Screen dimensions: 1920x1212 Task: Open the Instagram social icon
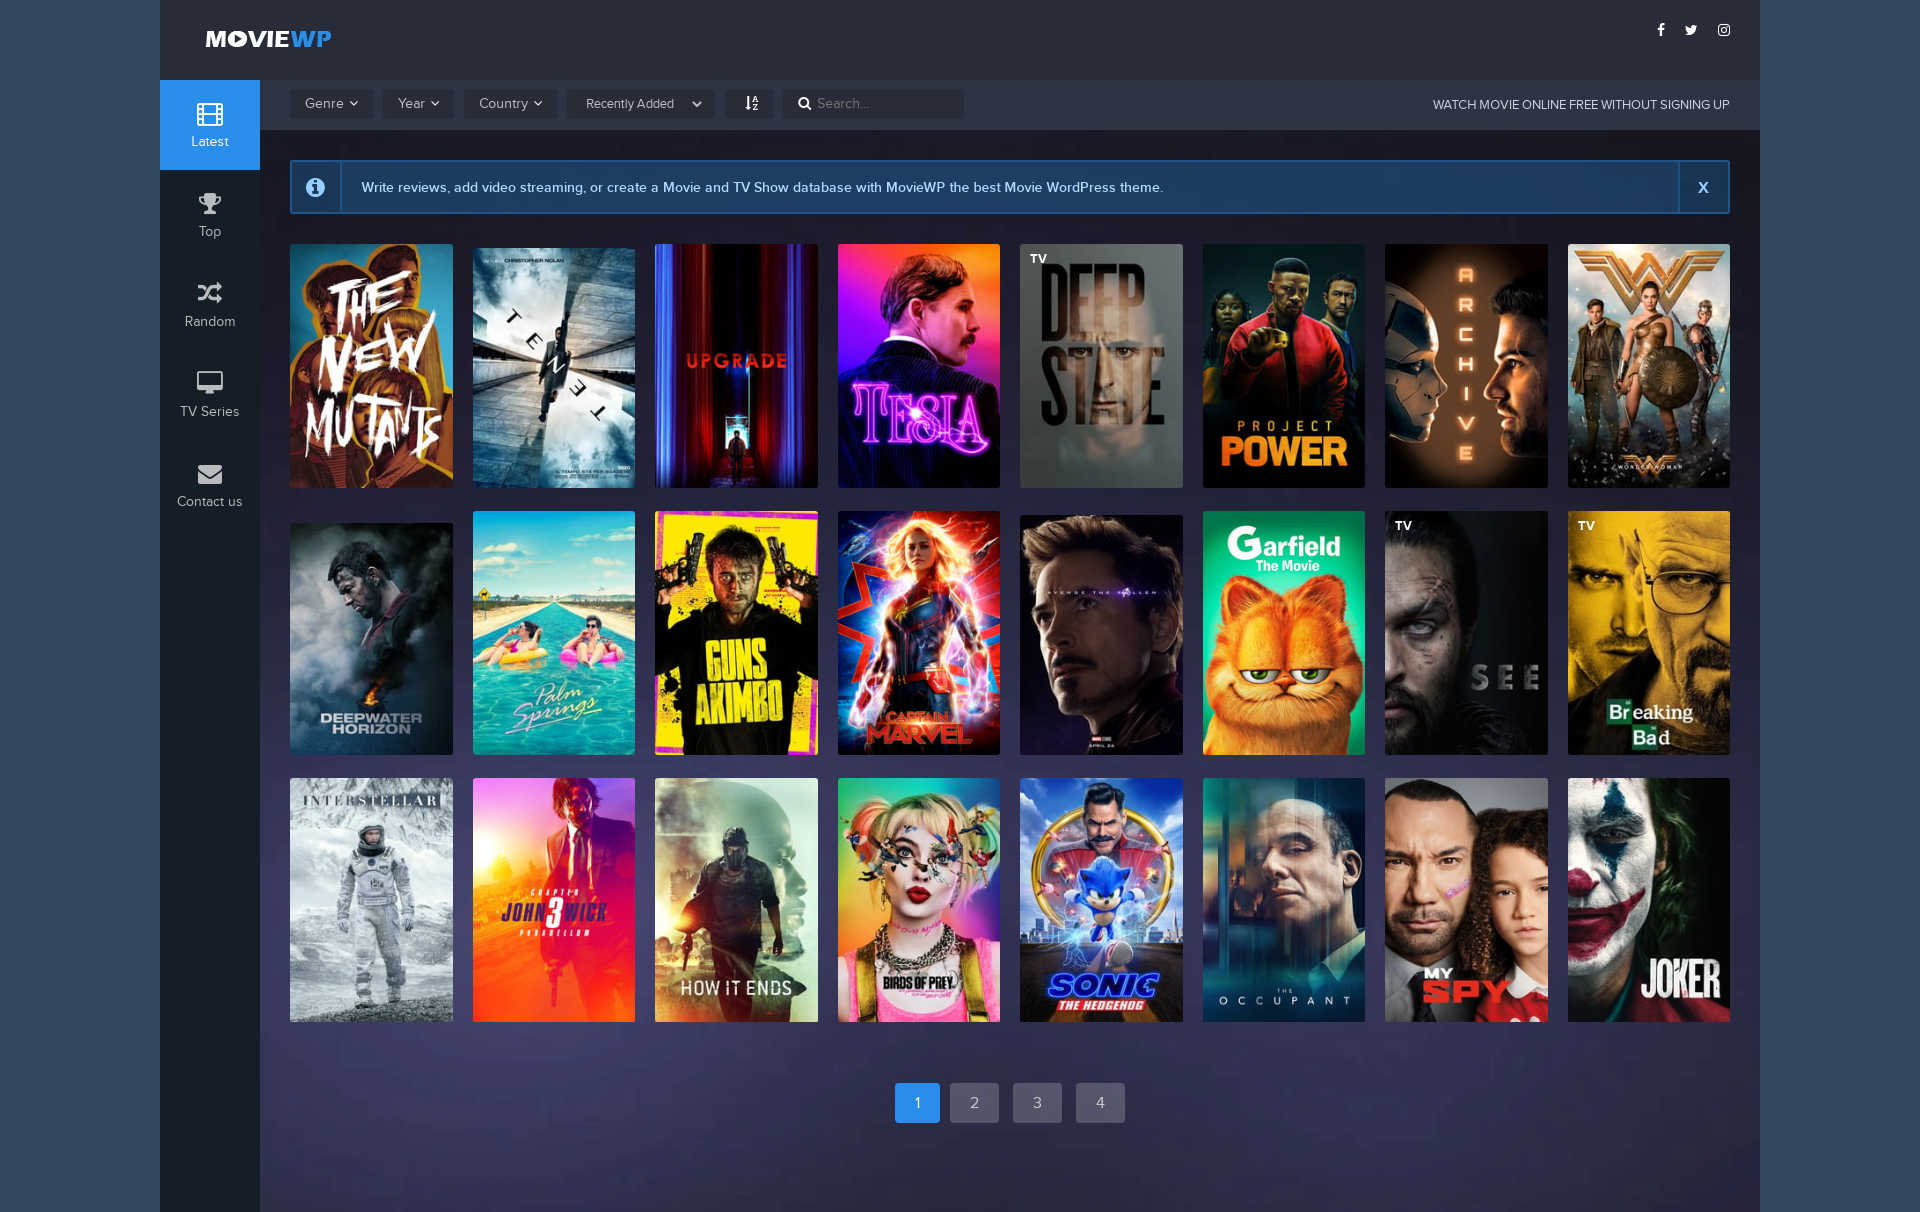[x=1724, y=30]
